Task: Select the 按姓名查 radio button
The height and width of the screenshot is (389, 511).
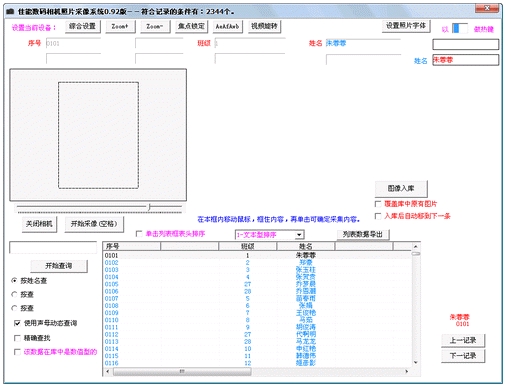Action: pos(14,281)
